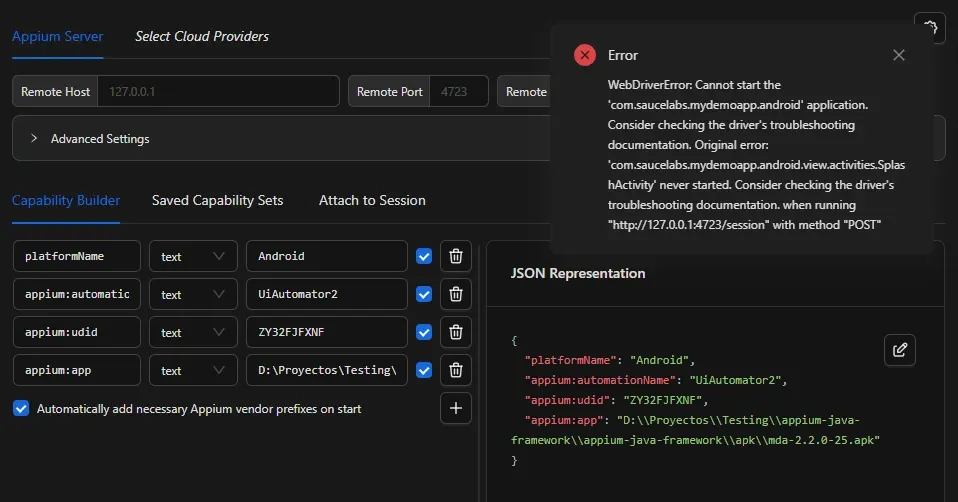Uncheck the appium:app capability checkbox
Image resolution: width=958 pixels, height=502 pixels.
(x=424, y=369)
